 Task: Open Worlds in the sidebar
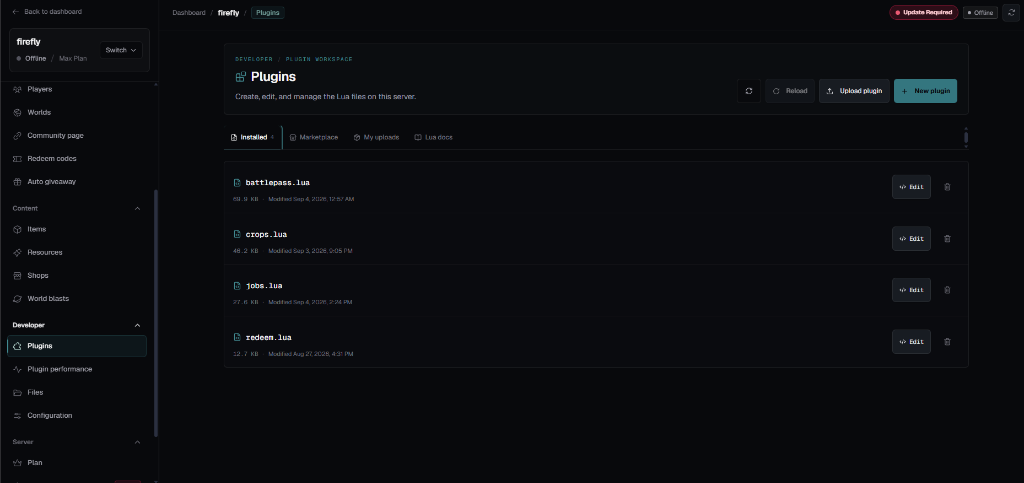[77, 112]
